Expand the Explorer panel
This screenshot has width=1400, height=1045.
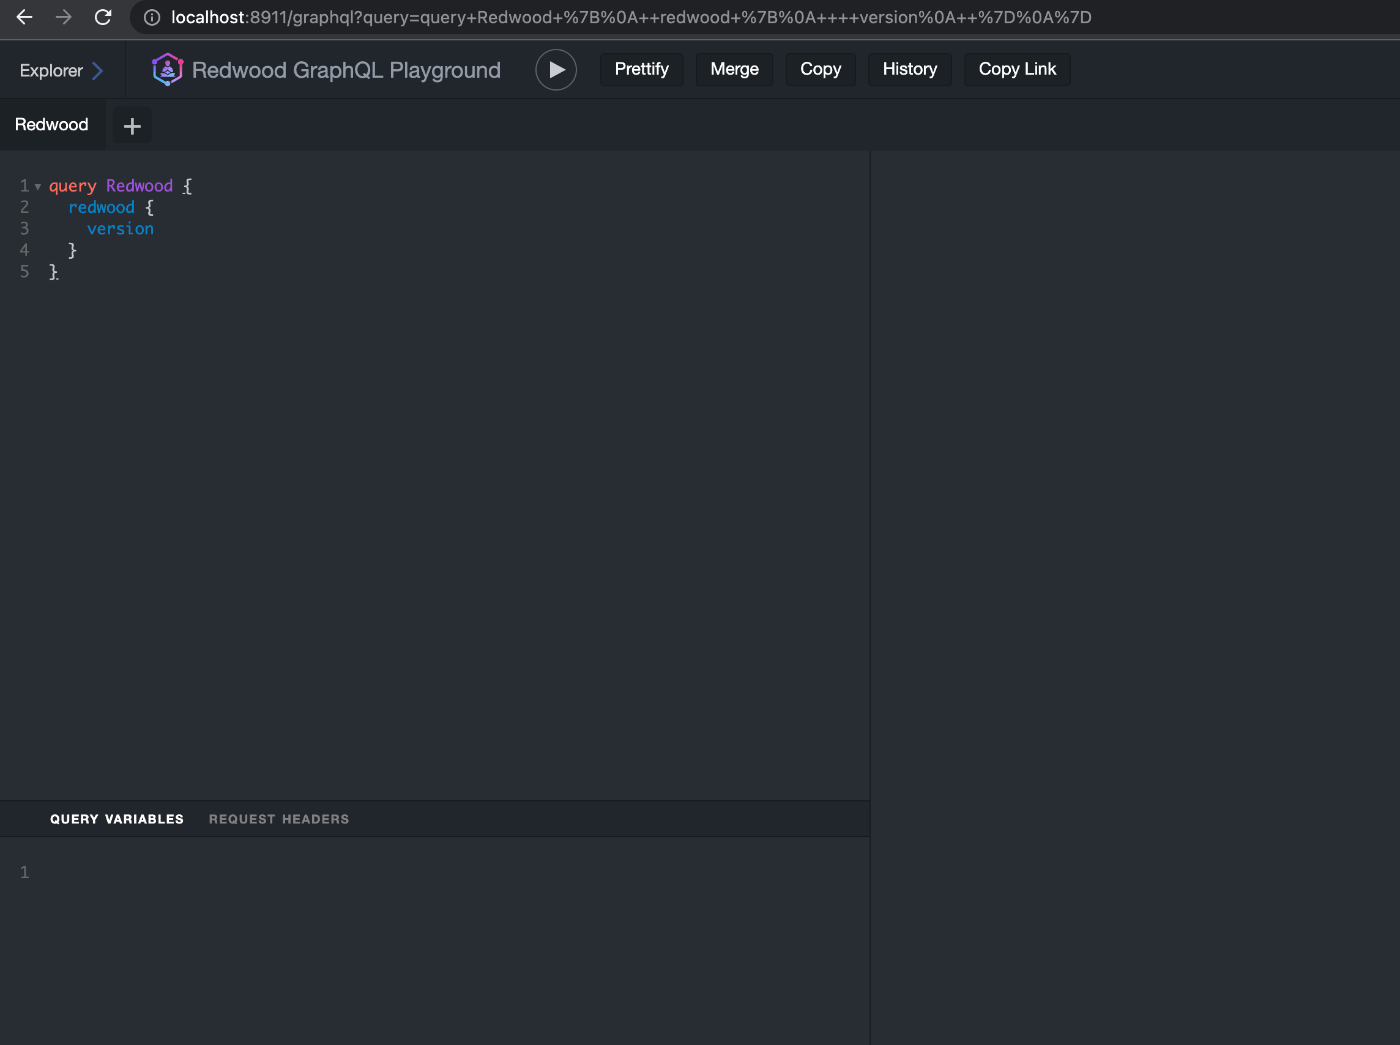tap(61, 70)
